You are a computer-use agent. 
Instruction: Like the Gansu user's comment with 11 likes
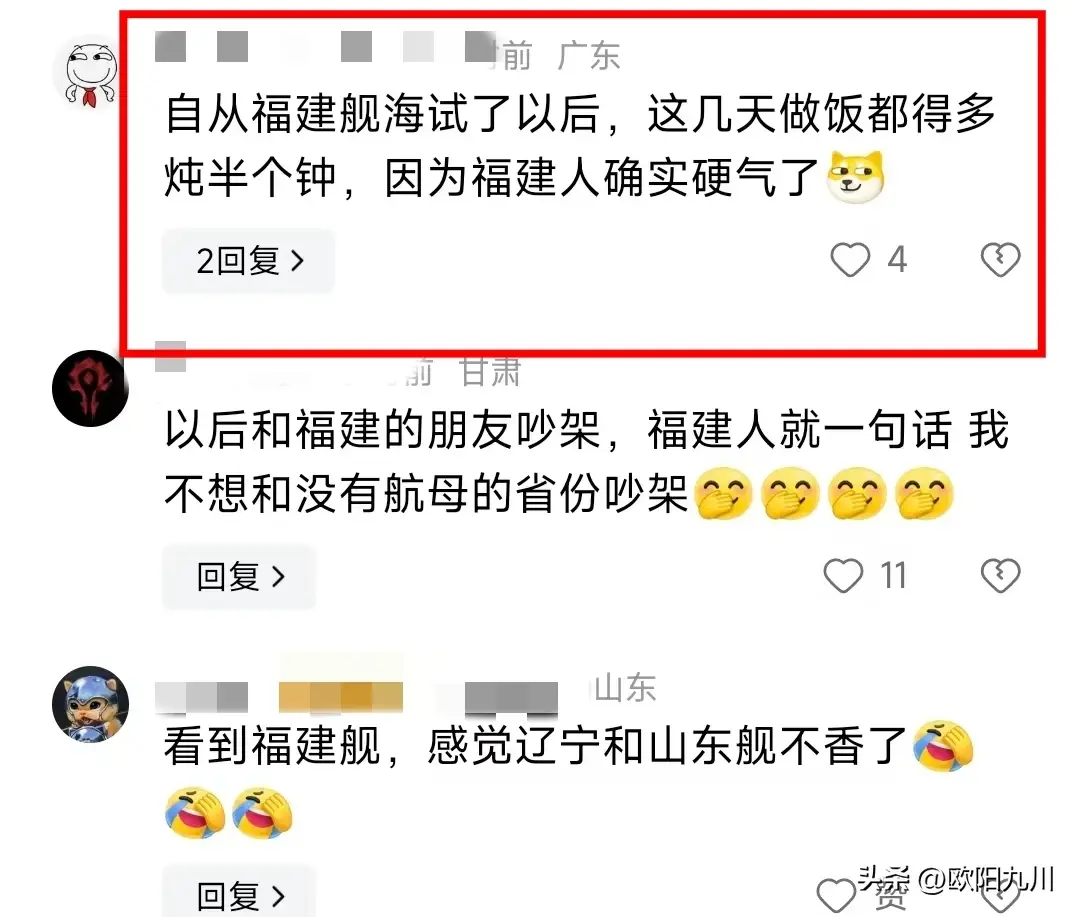[x=844, y=575]
